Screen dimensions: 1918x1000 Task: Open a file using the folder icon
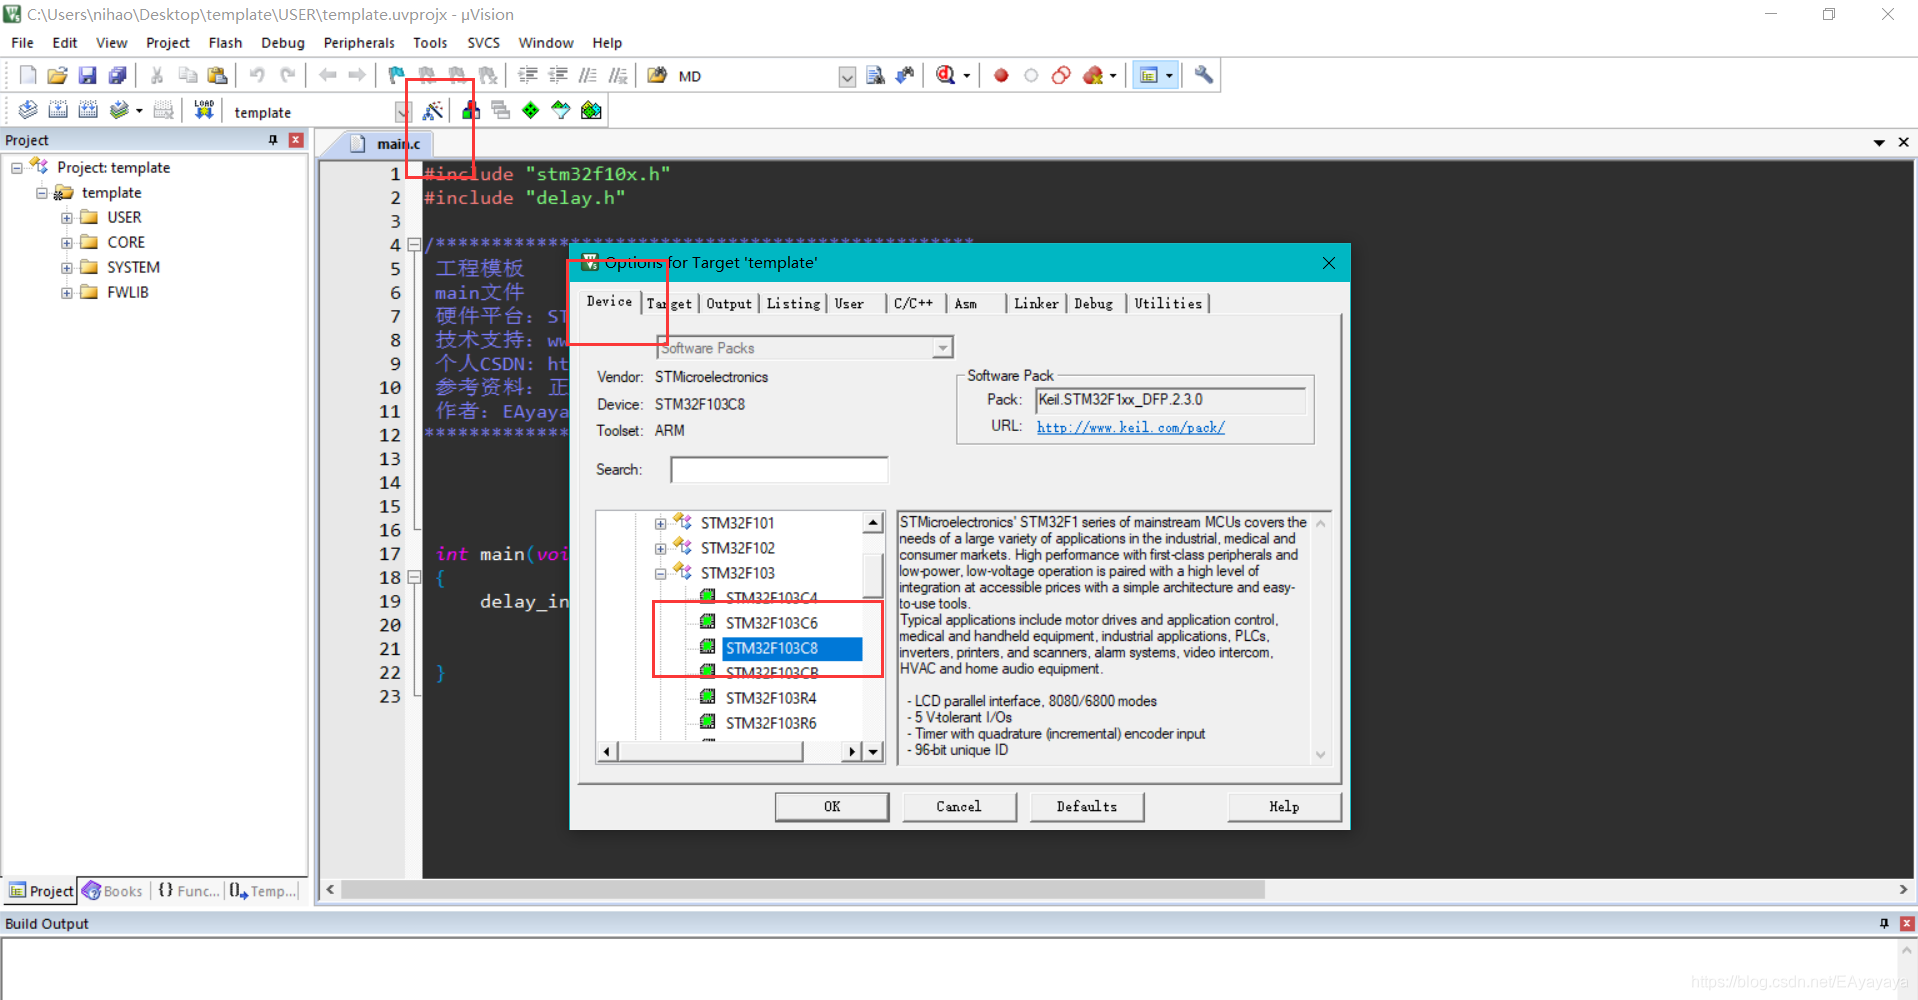point(58,75)
